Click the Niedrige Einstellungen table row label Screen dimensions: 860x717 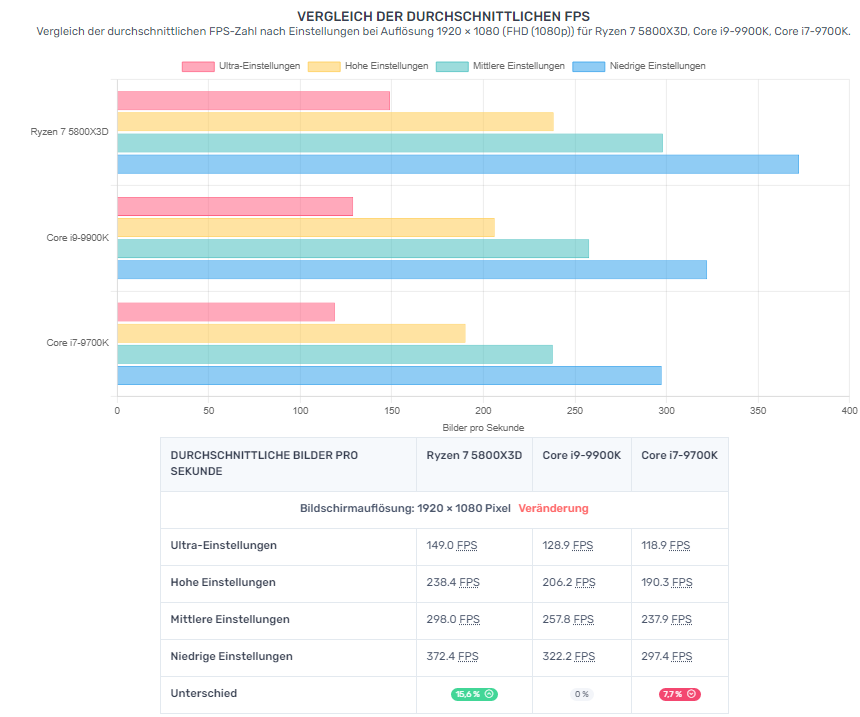coord(231,657)
